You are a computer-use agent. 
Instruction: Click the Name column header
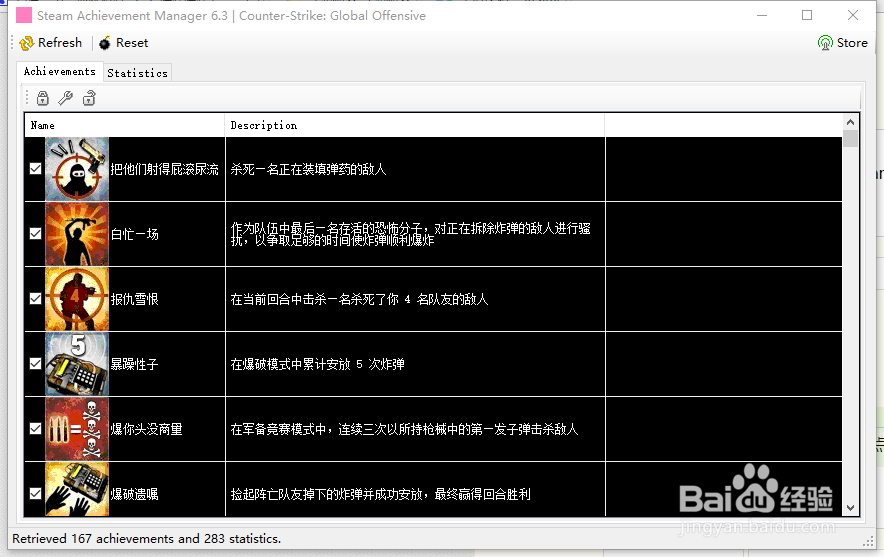pyautogui.click(x=125, y=125)
